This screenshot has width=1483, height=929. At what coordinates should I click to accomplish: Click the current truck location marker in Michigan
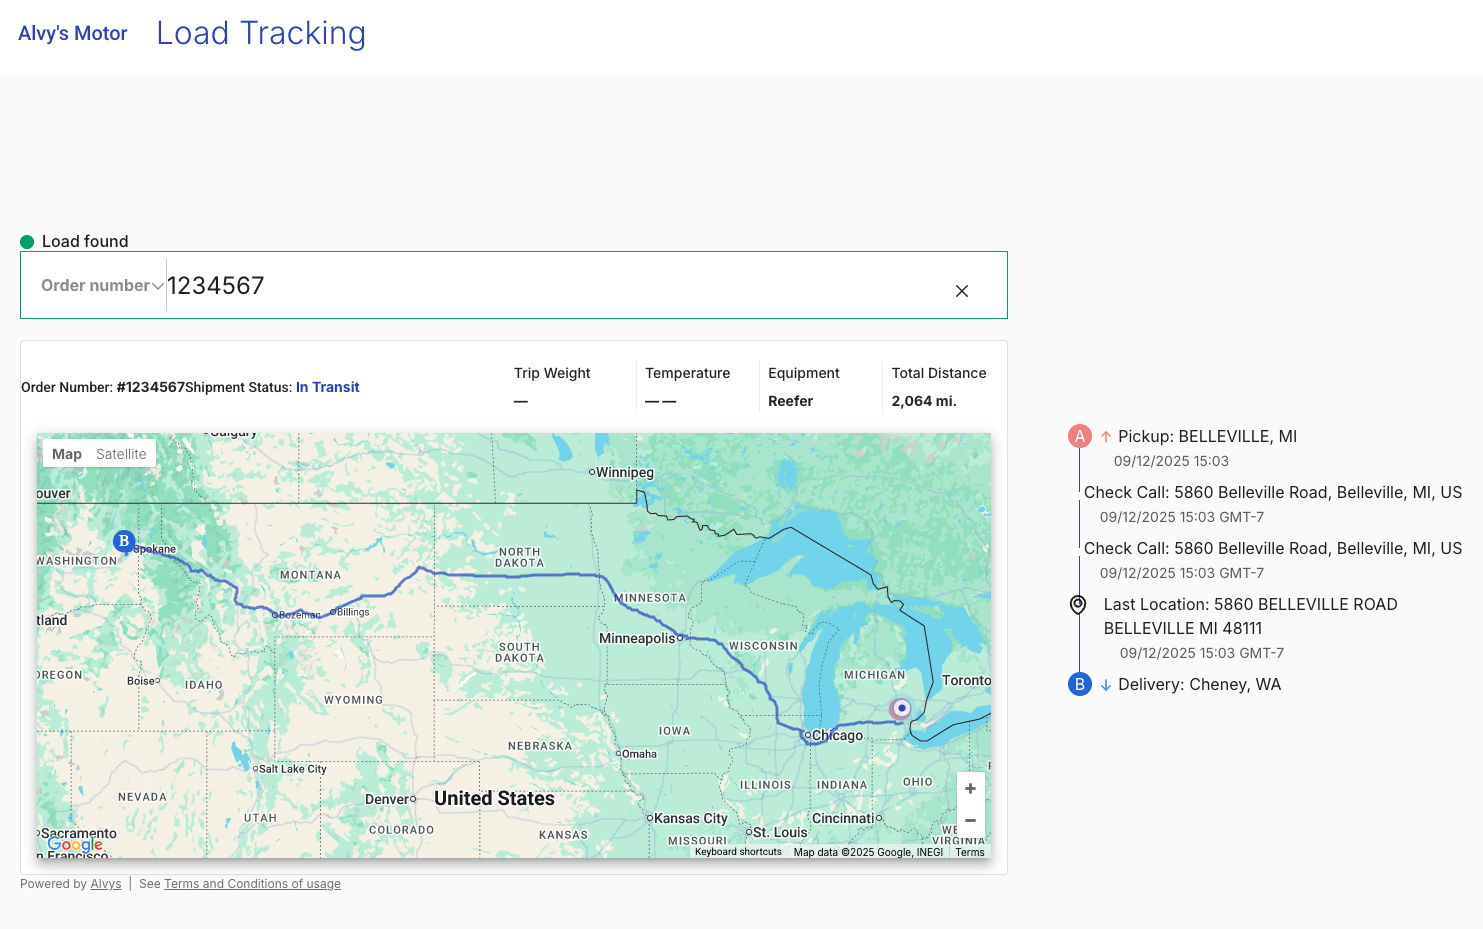(x=901, y=708)
